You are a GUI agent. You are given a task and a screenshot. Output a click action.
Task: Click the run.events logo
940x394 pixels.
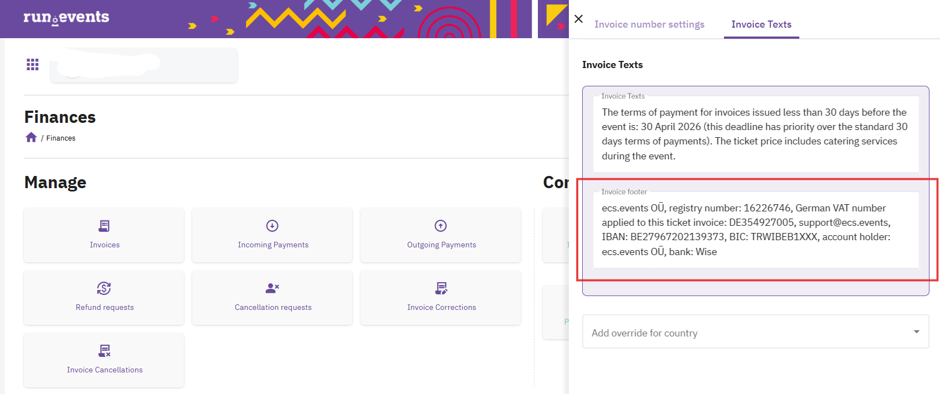coord(66,17)
